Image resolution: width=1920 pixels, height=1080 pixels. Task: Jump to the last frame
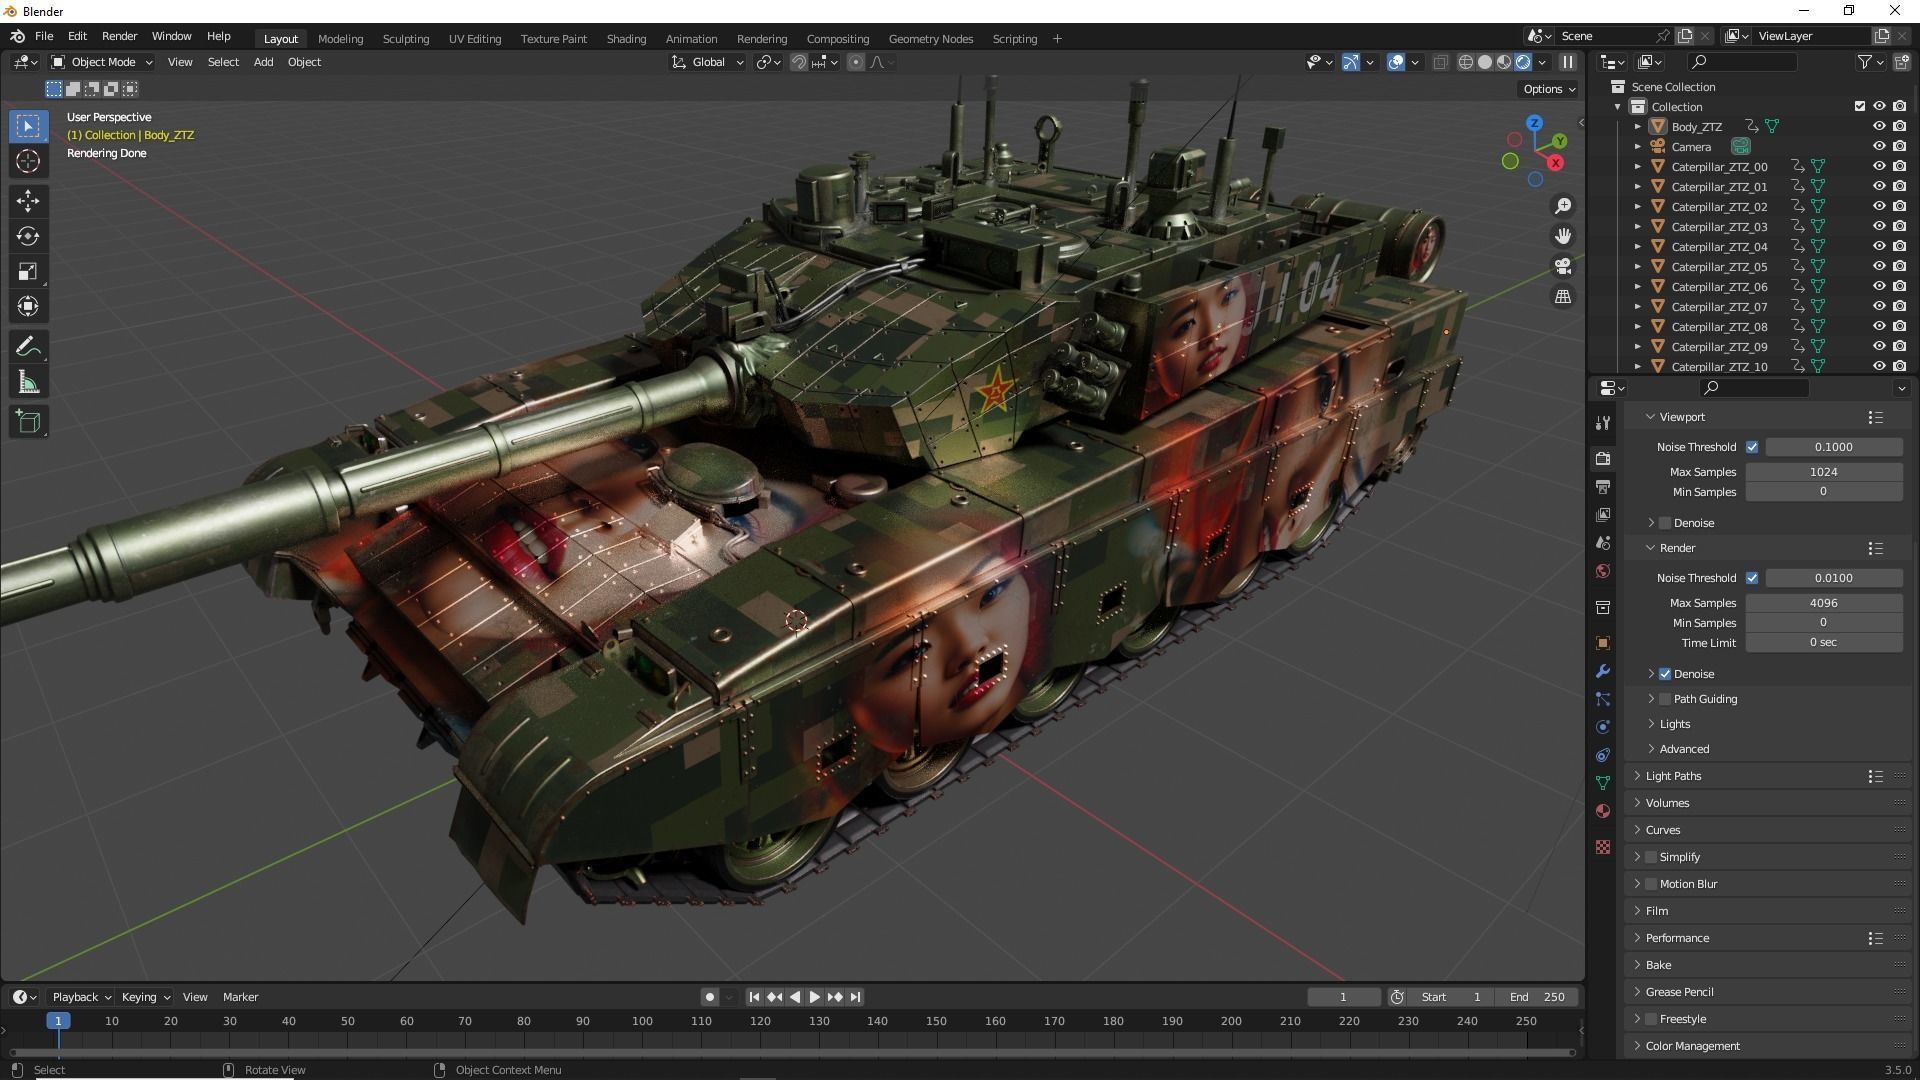point(855,997)
